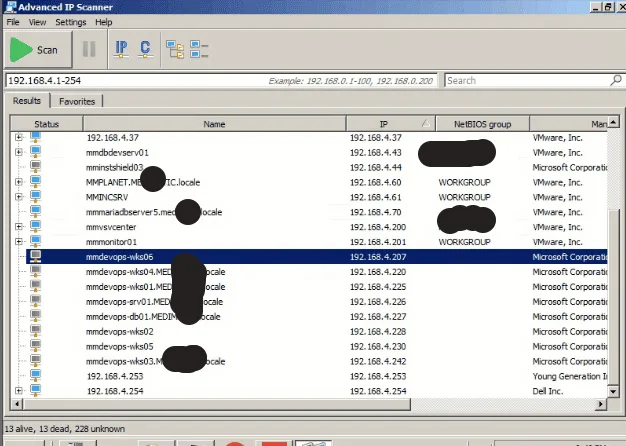
Task: Click the Pause scan icon
Action: [89, 50]
